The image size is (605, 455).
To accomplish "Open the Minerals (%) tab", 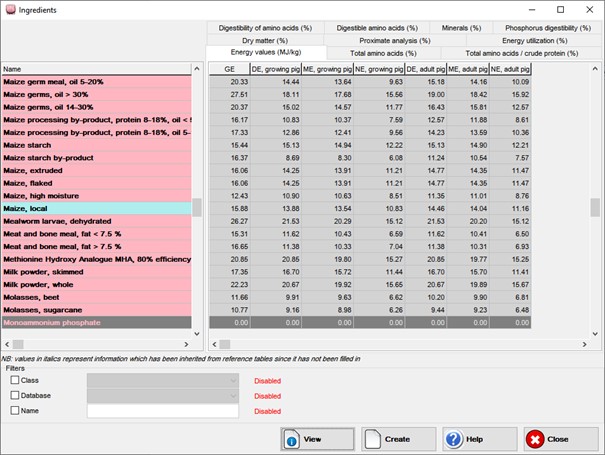I will (461, 28).
